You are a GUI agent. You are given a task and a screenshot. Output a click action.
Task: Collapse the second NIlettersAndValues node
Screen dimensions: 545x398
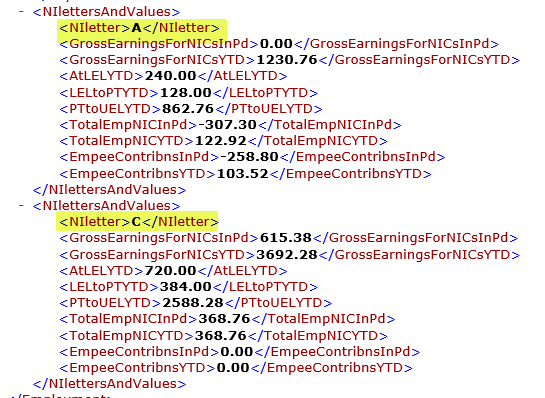click(22, 206)
